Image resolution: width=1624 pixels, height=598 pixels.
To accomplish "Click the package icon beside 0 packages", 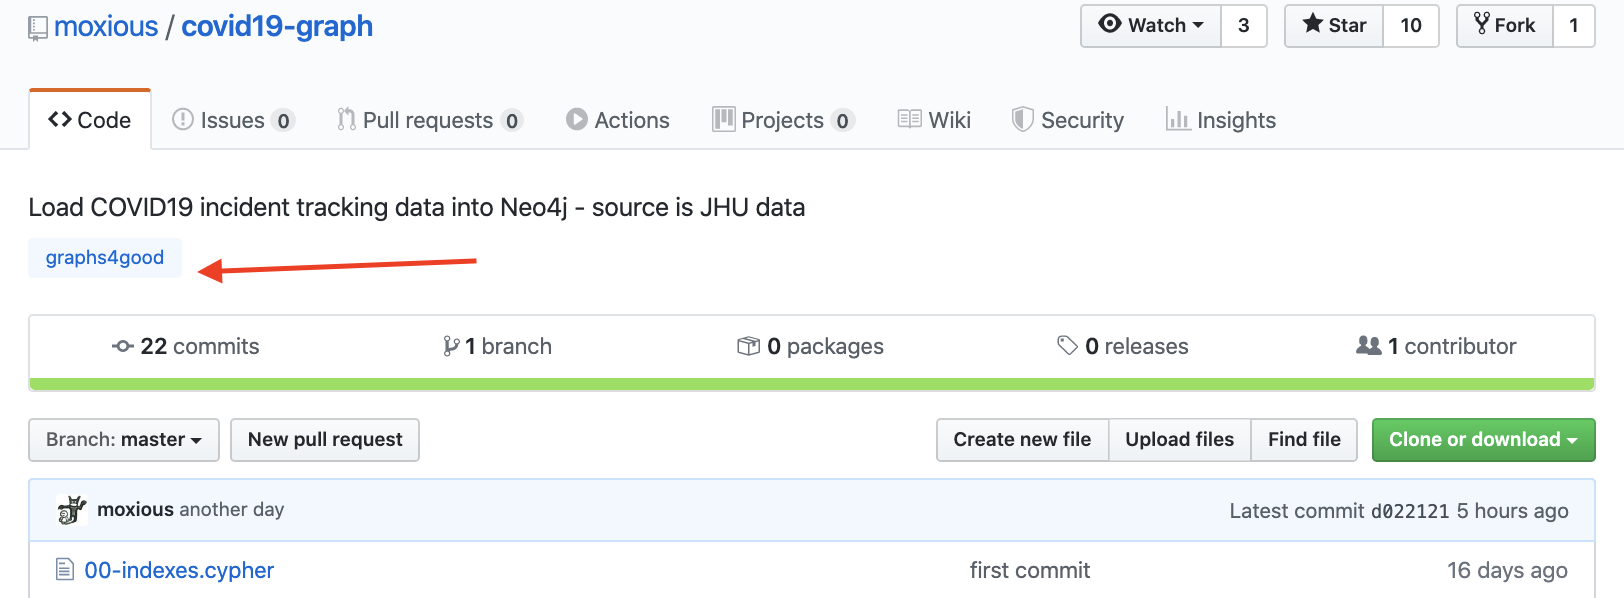I will (749, 346).
